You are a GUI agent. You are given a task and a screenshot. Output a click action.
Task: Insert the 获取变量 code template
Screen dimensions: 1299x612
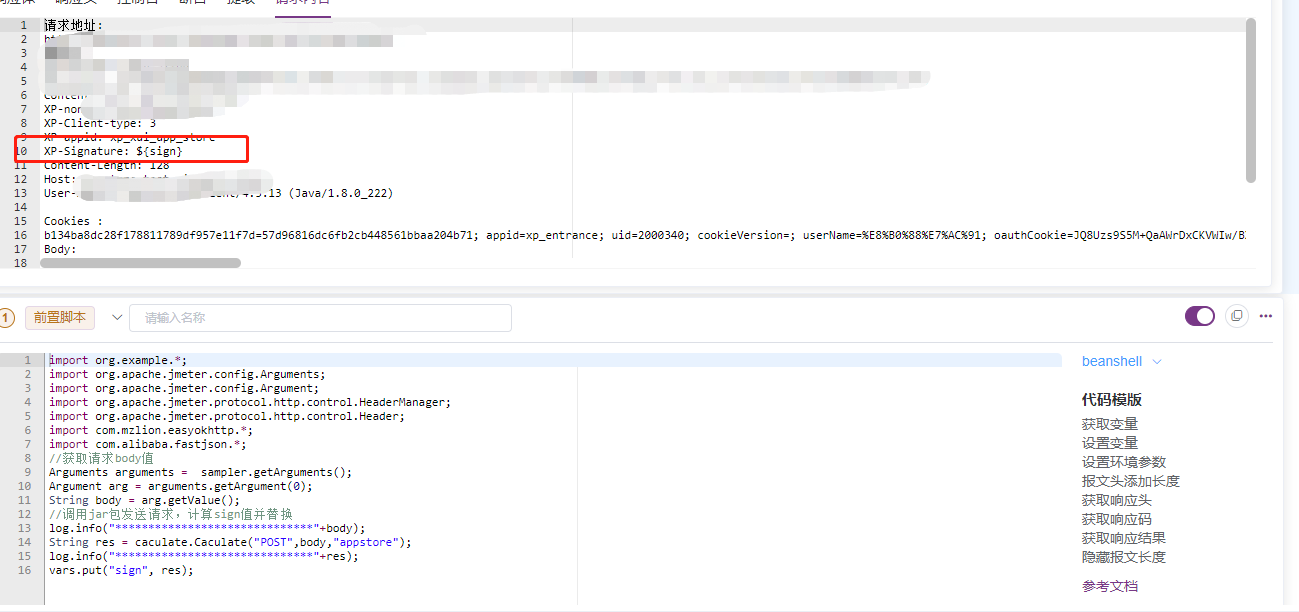click(x=1109, y=424)
